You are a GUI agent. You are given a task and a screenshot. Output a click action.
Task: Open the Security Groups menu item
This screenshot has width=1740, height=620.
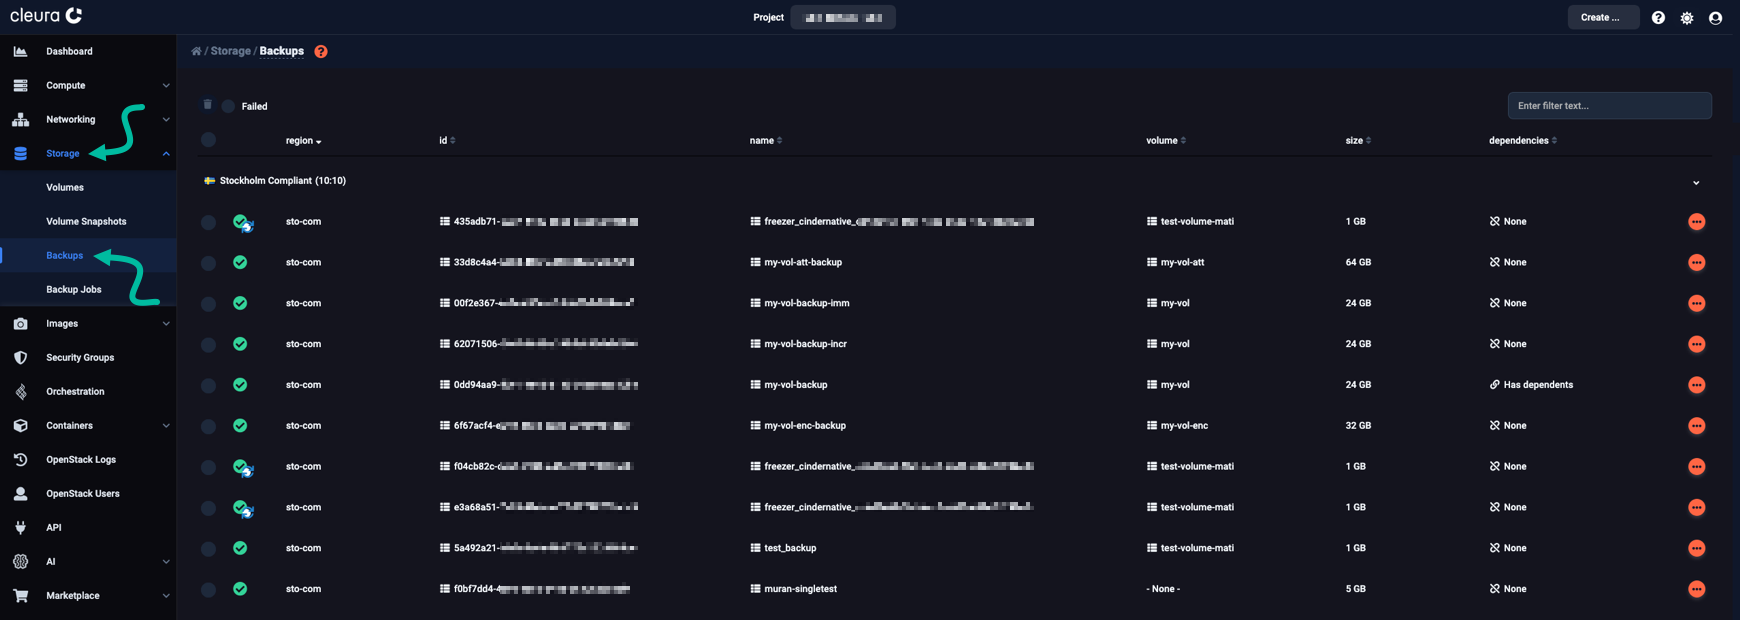[x=80, y=358]
